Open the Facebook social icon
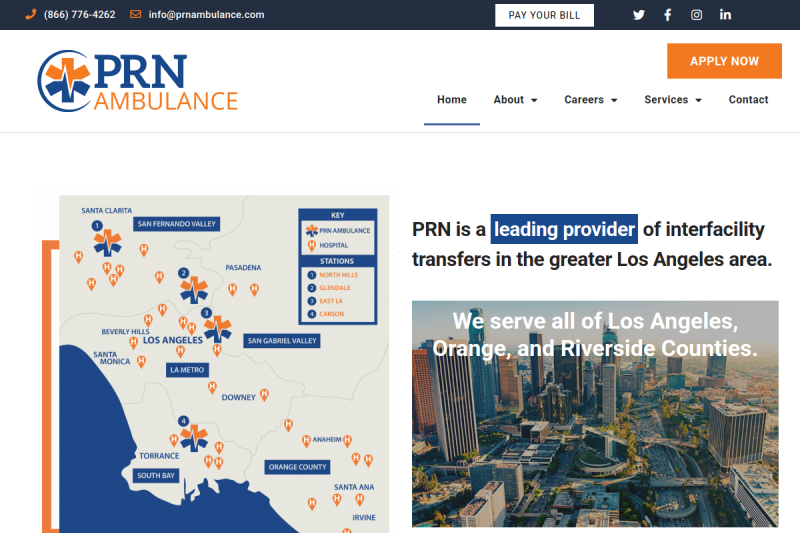The image size is (800, 533). pyautogui.click(x=667, y=15)
